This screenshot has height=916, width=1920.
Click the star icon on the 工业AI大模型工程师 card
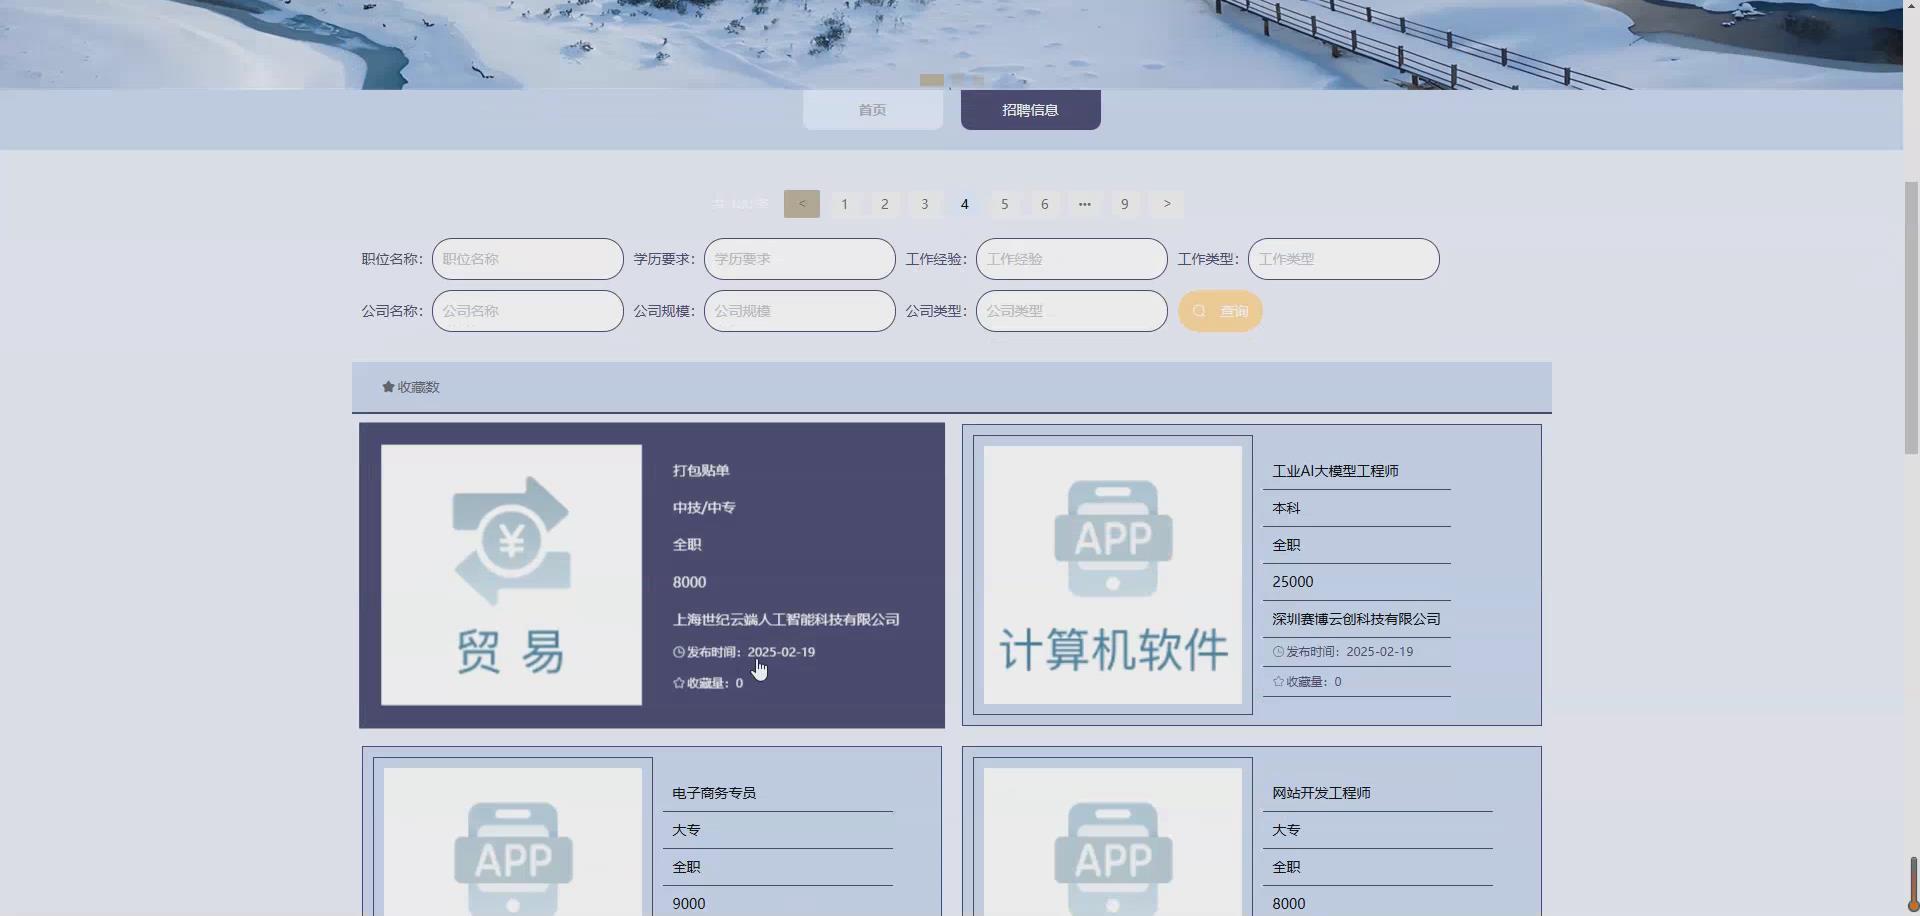point(1278,681)
